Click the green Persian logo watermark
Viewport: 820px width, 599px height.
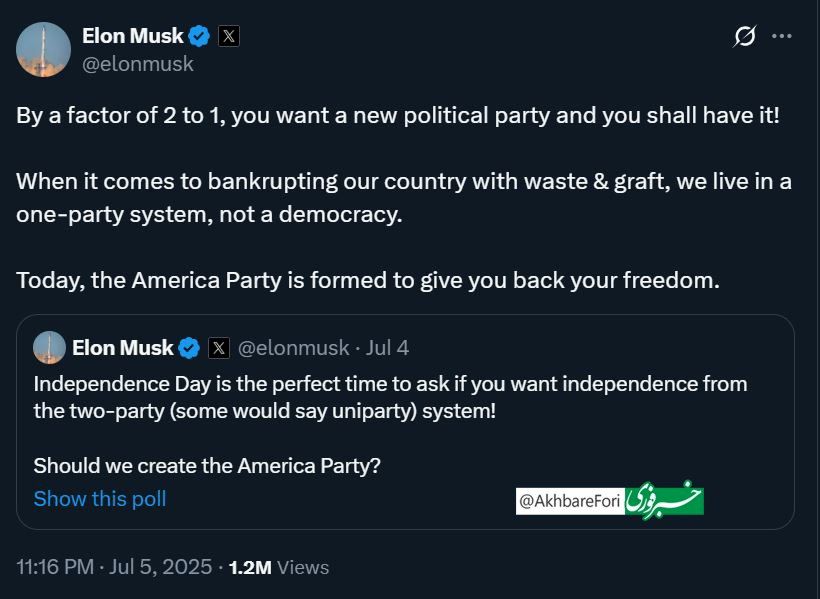coord(665,500)
